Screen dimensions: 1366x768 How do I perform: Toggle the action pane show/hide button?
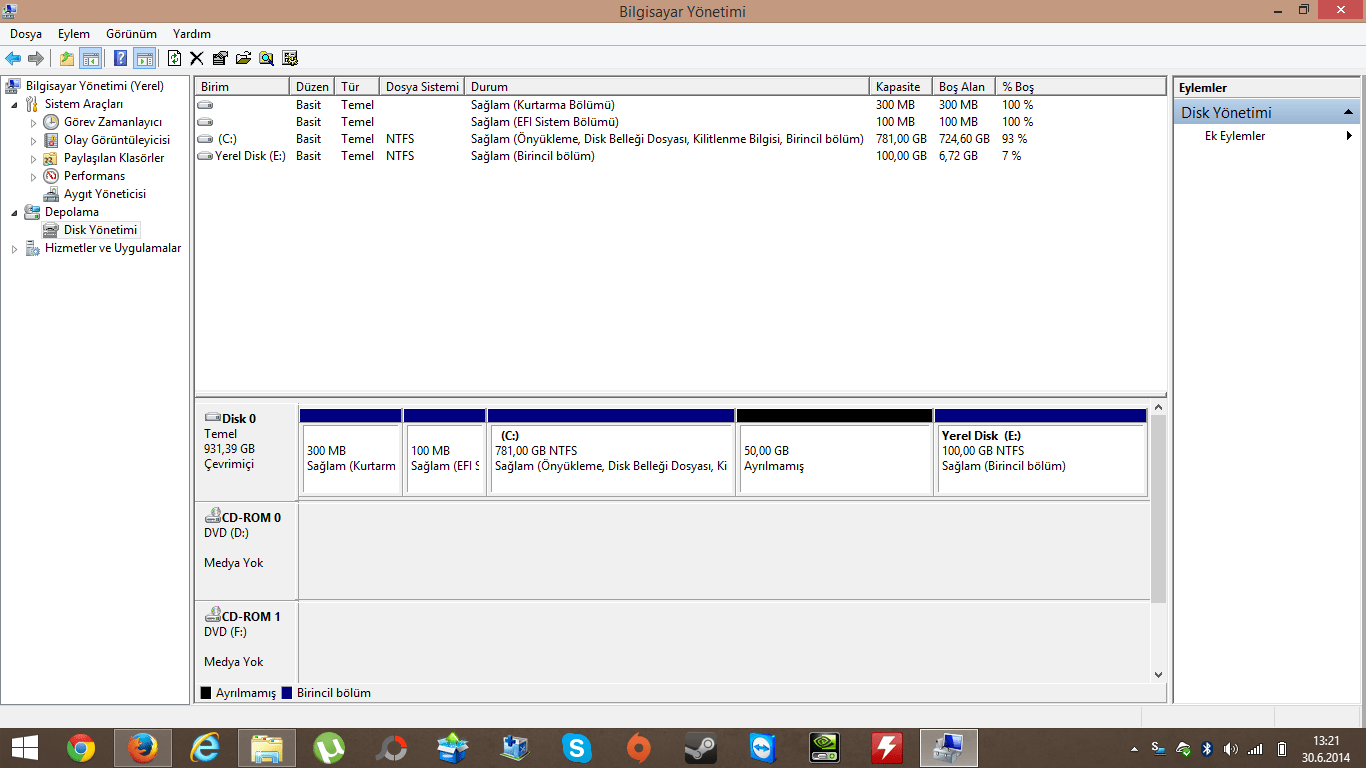pyautogui.click(x=145, y=58)
